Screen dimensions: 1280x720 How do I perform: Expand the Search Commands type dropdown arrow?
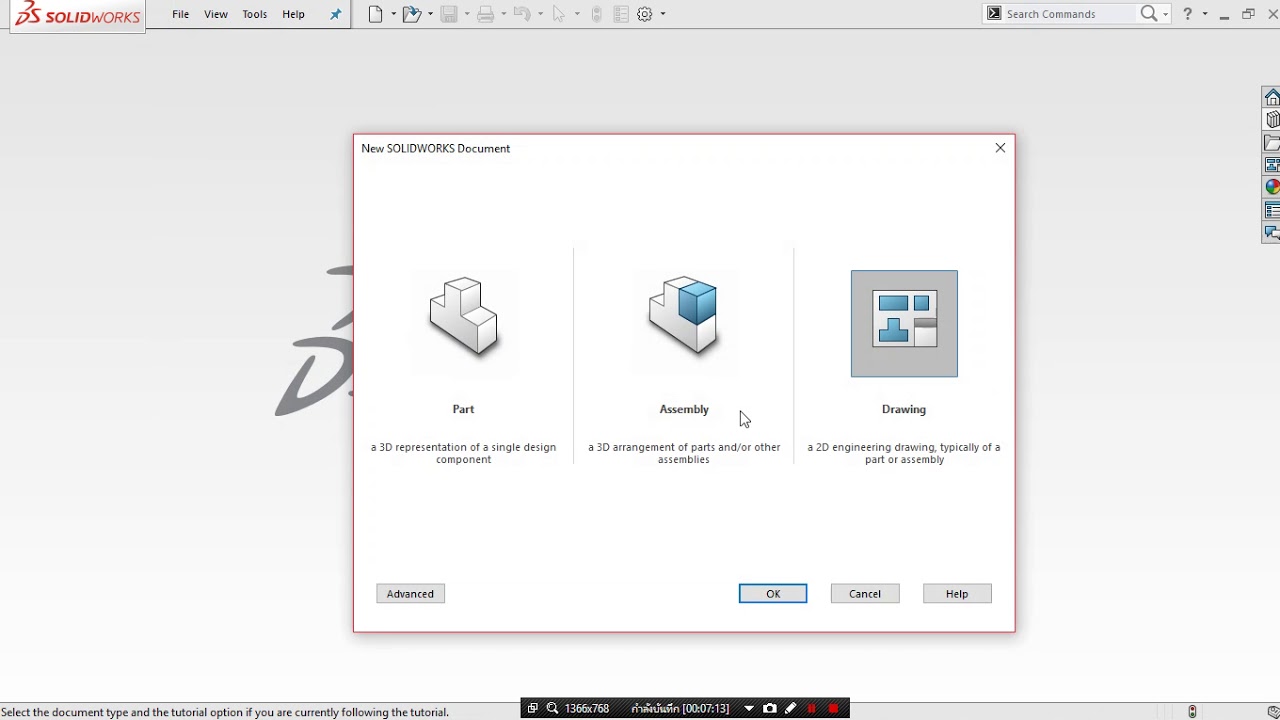(x=1165, y=14)
